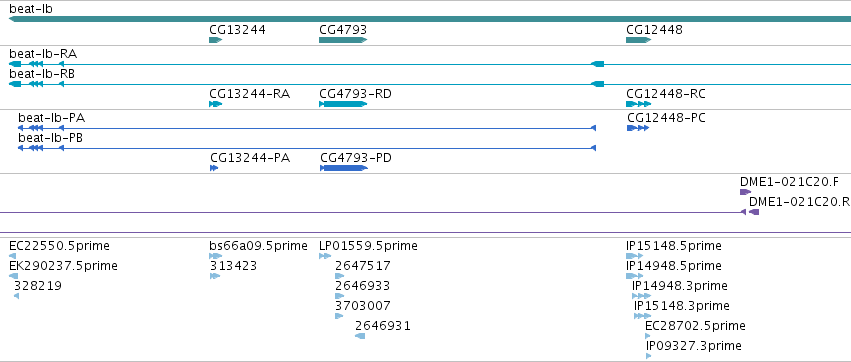This screenshot has height=362, width=851.
Task: Click the beat-Ib-RA transcript label
Action: (x=43, y=54)
